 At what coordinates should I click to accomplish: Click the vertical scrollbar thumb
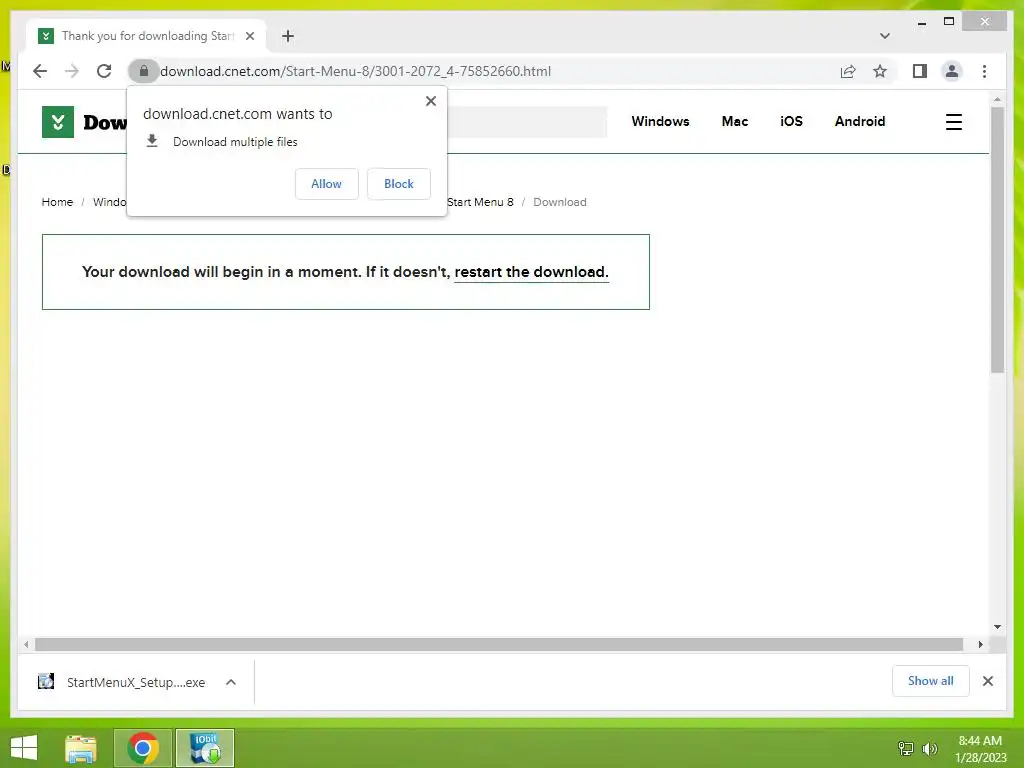point(997,240)
